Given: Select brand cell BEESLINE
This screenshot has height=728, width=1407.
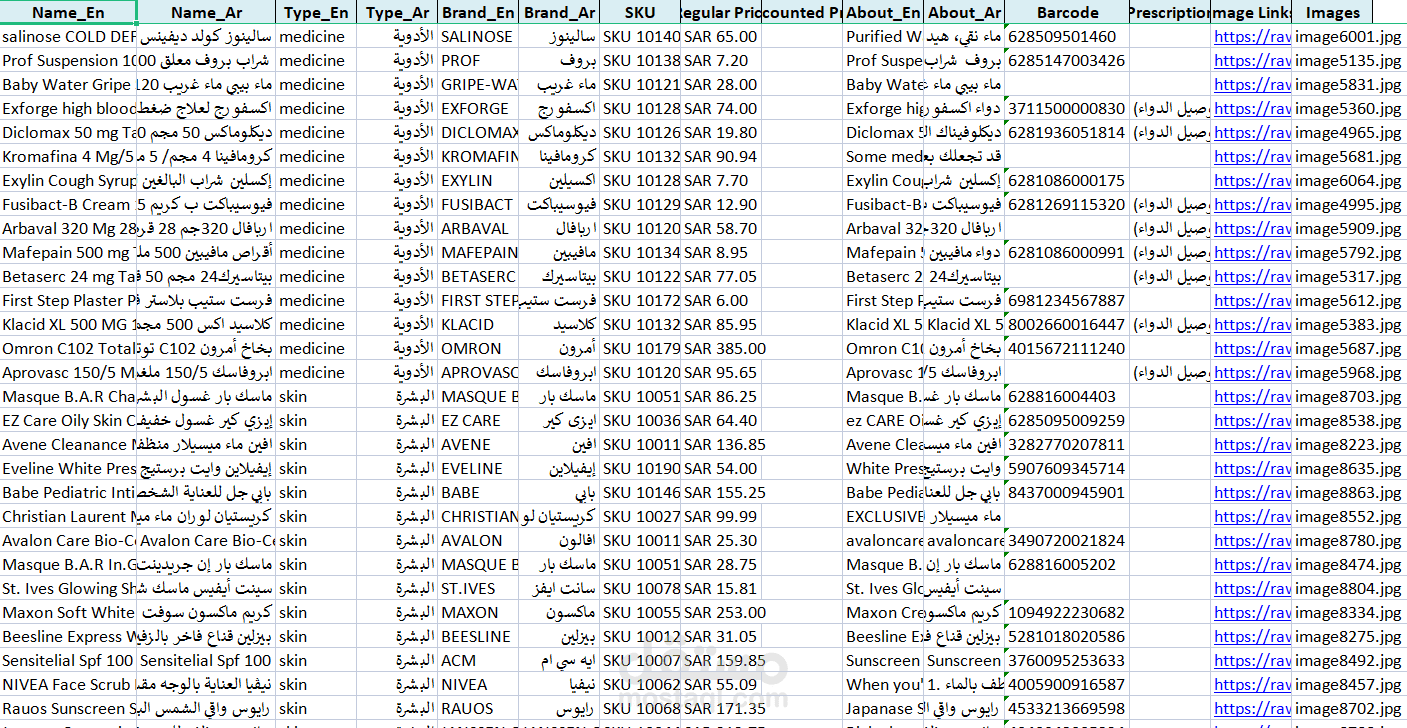Looking at the screenshot, I should [478, 637].
